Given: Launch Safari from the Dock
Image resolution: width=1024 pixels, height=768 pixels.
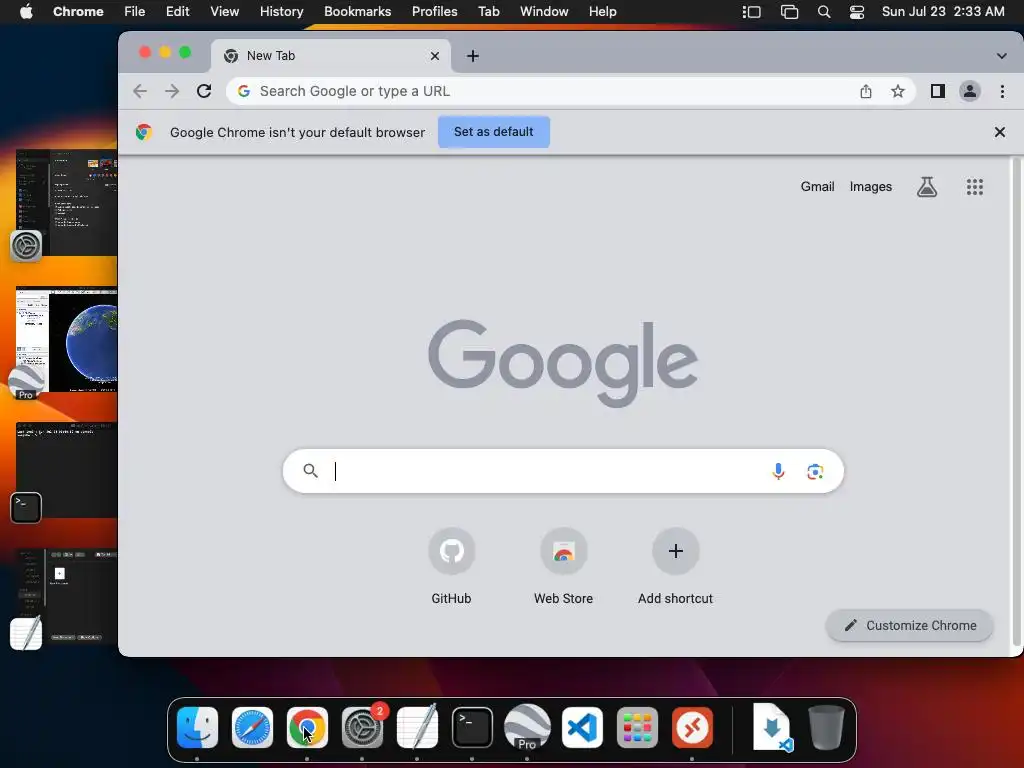Looking at the screenshot, I should click(x=252, y=727).
